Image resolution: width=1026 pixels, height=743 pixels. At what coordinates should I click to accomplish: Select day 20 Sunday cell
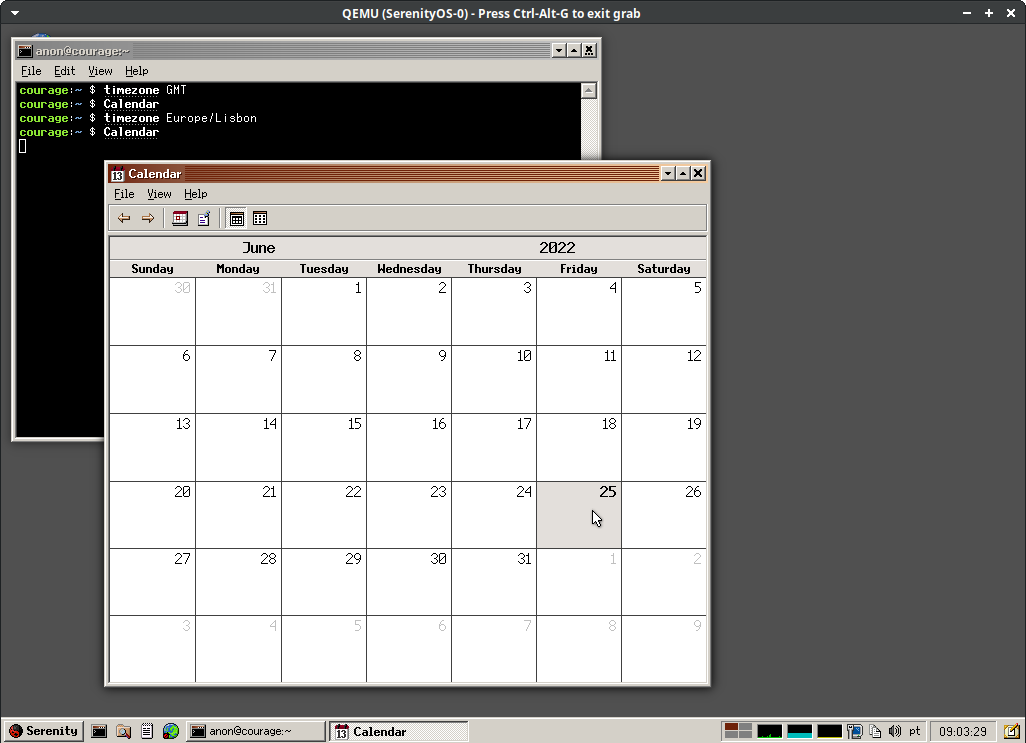click(152, 515)
